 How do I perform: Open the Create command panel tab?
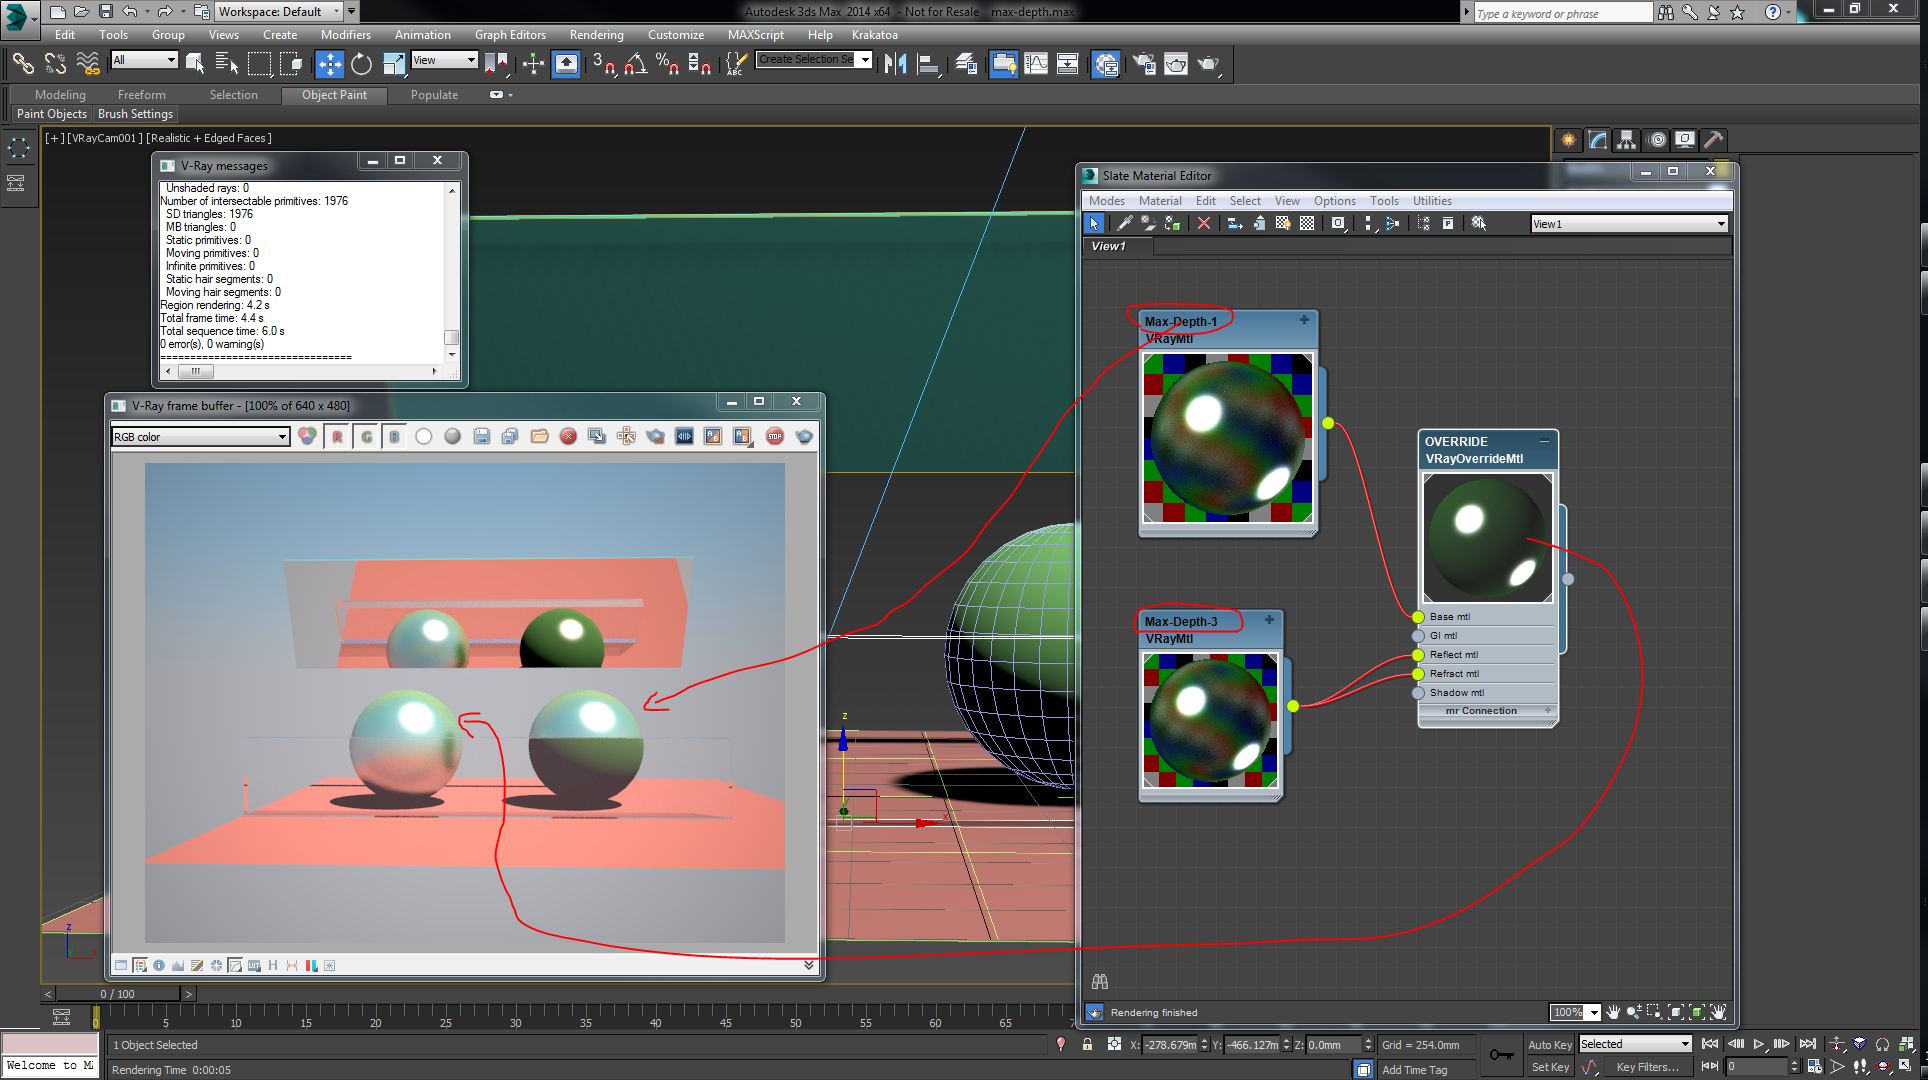coord(1568,140)
